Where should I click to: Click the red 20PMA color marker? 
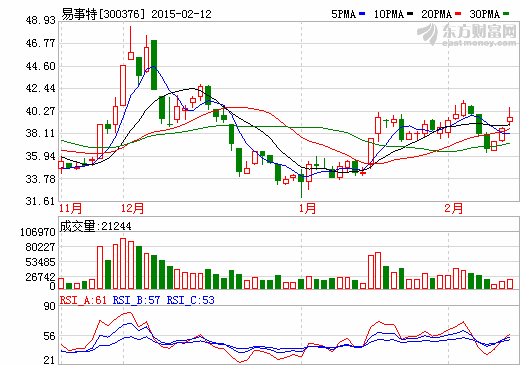458,14
